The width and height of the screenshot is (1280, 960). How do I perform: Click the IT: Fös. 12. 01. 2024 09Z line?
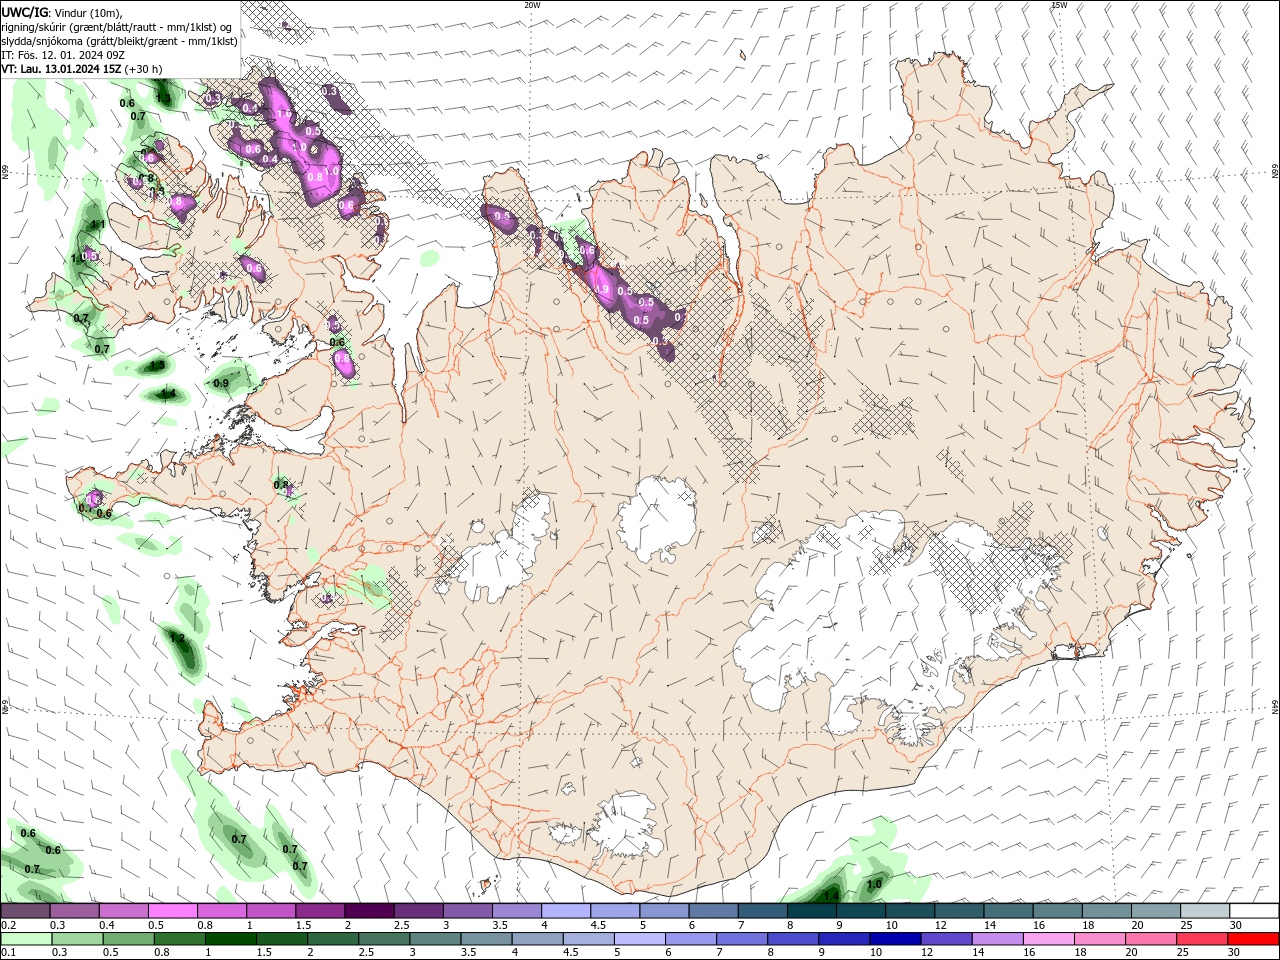63,55
